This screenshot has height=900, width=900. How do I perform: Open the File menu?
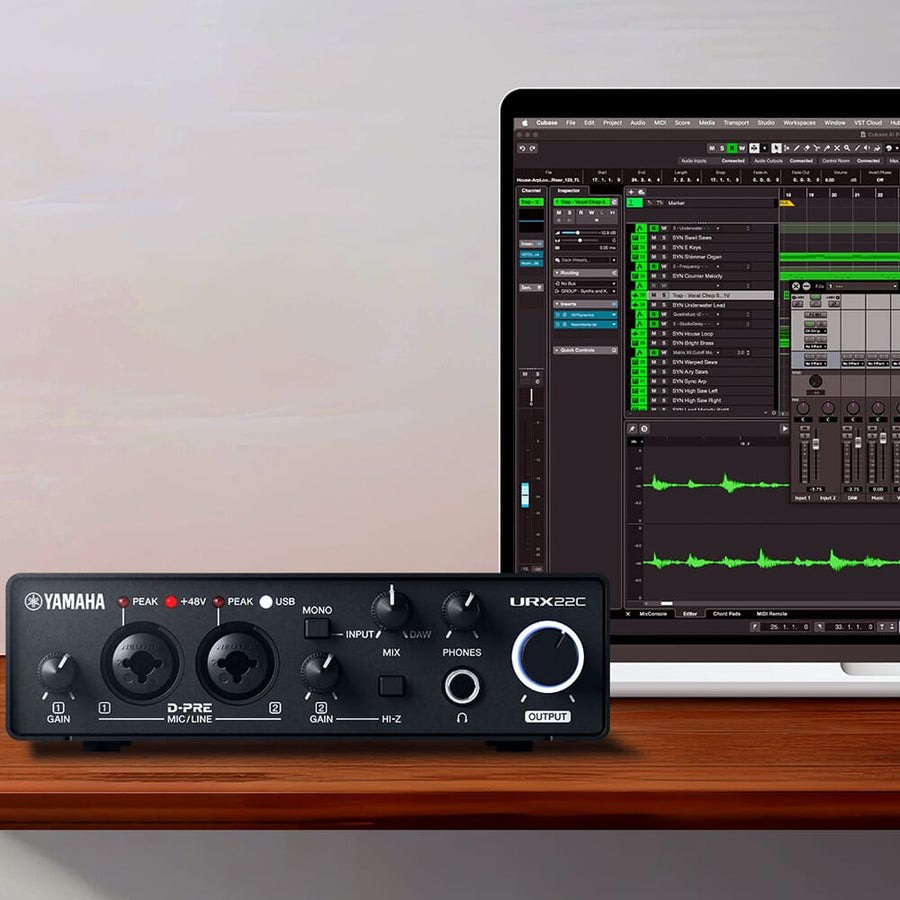coord(571,123)
